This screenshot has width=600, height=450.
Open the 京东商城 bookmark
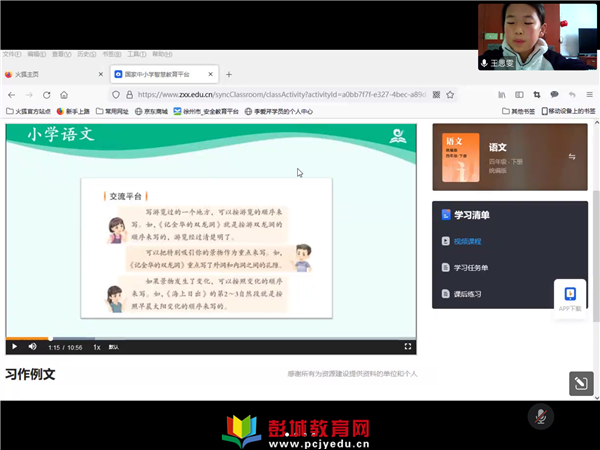click(x=152, y=111)
